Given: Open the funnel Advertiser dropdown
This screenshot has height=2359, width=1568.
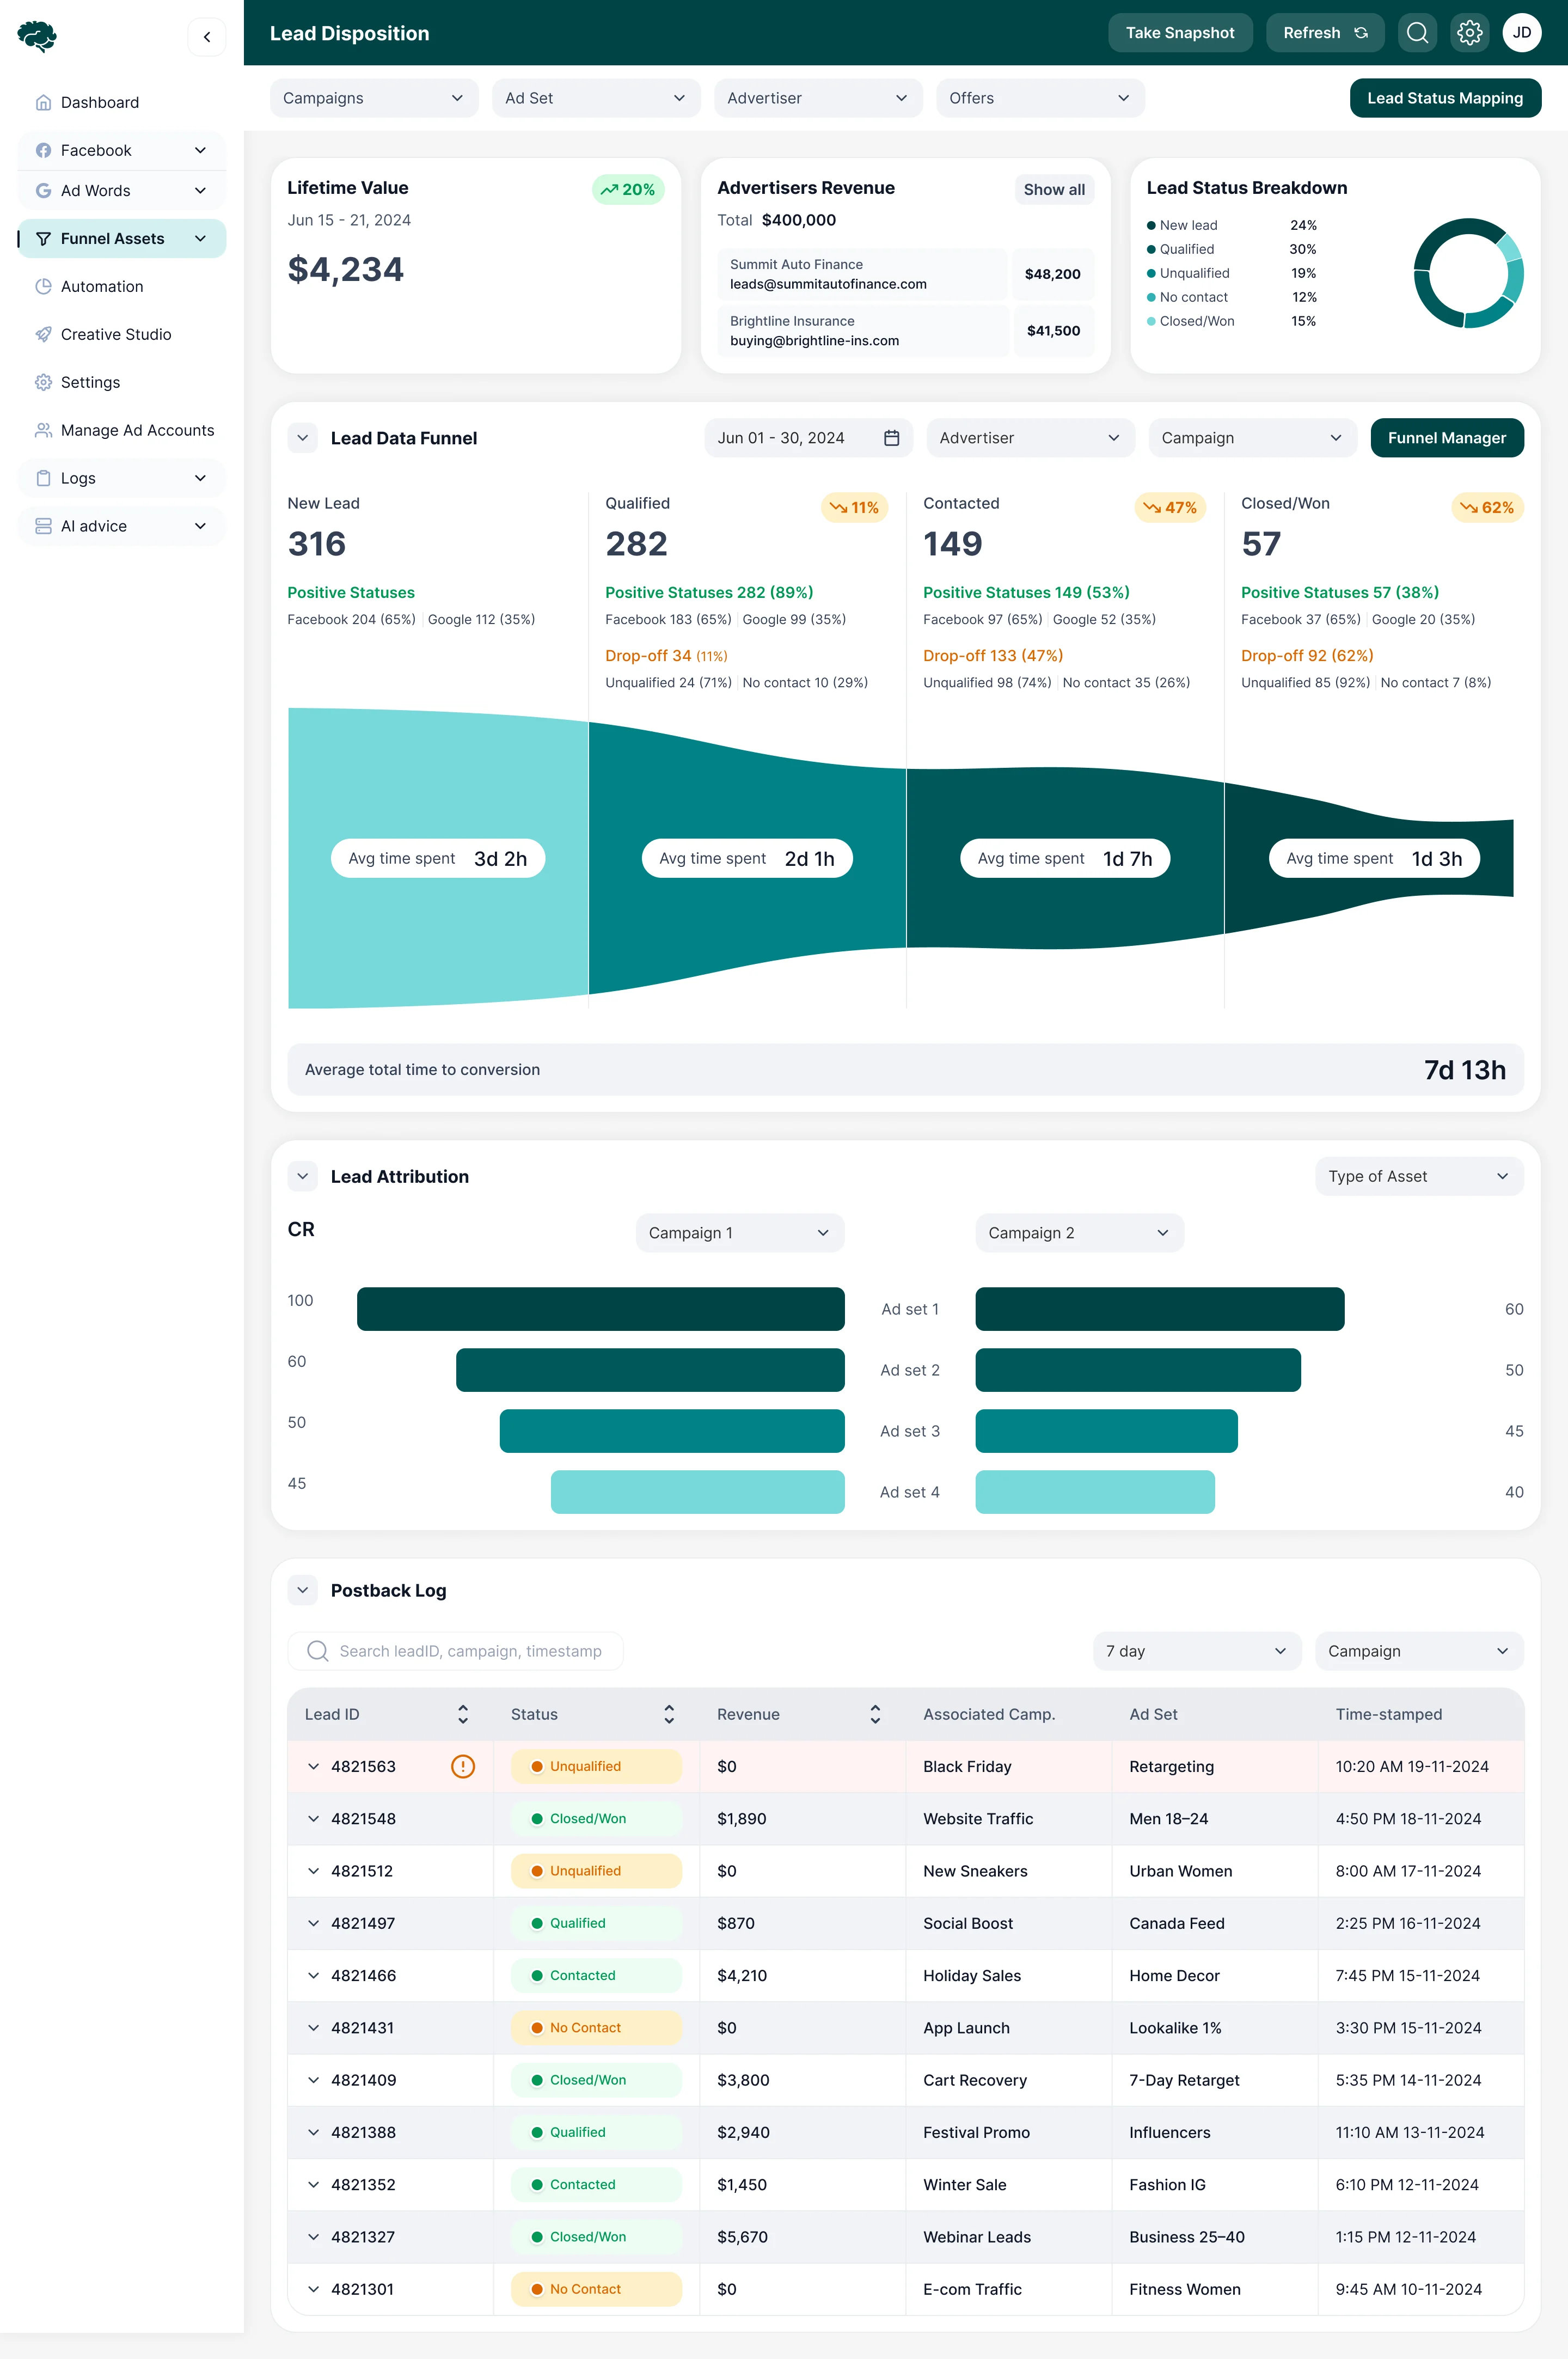Looking at the screenshot, I should point(1030,438).
